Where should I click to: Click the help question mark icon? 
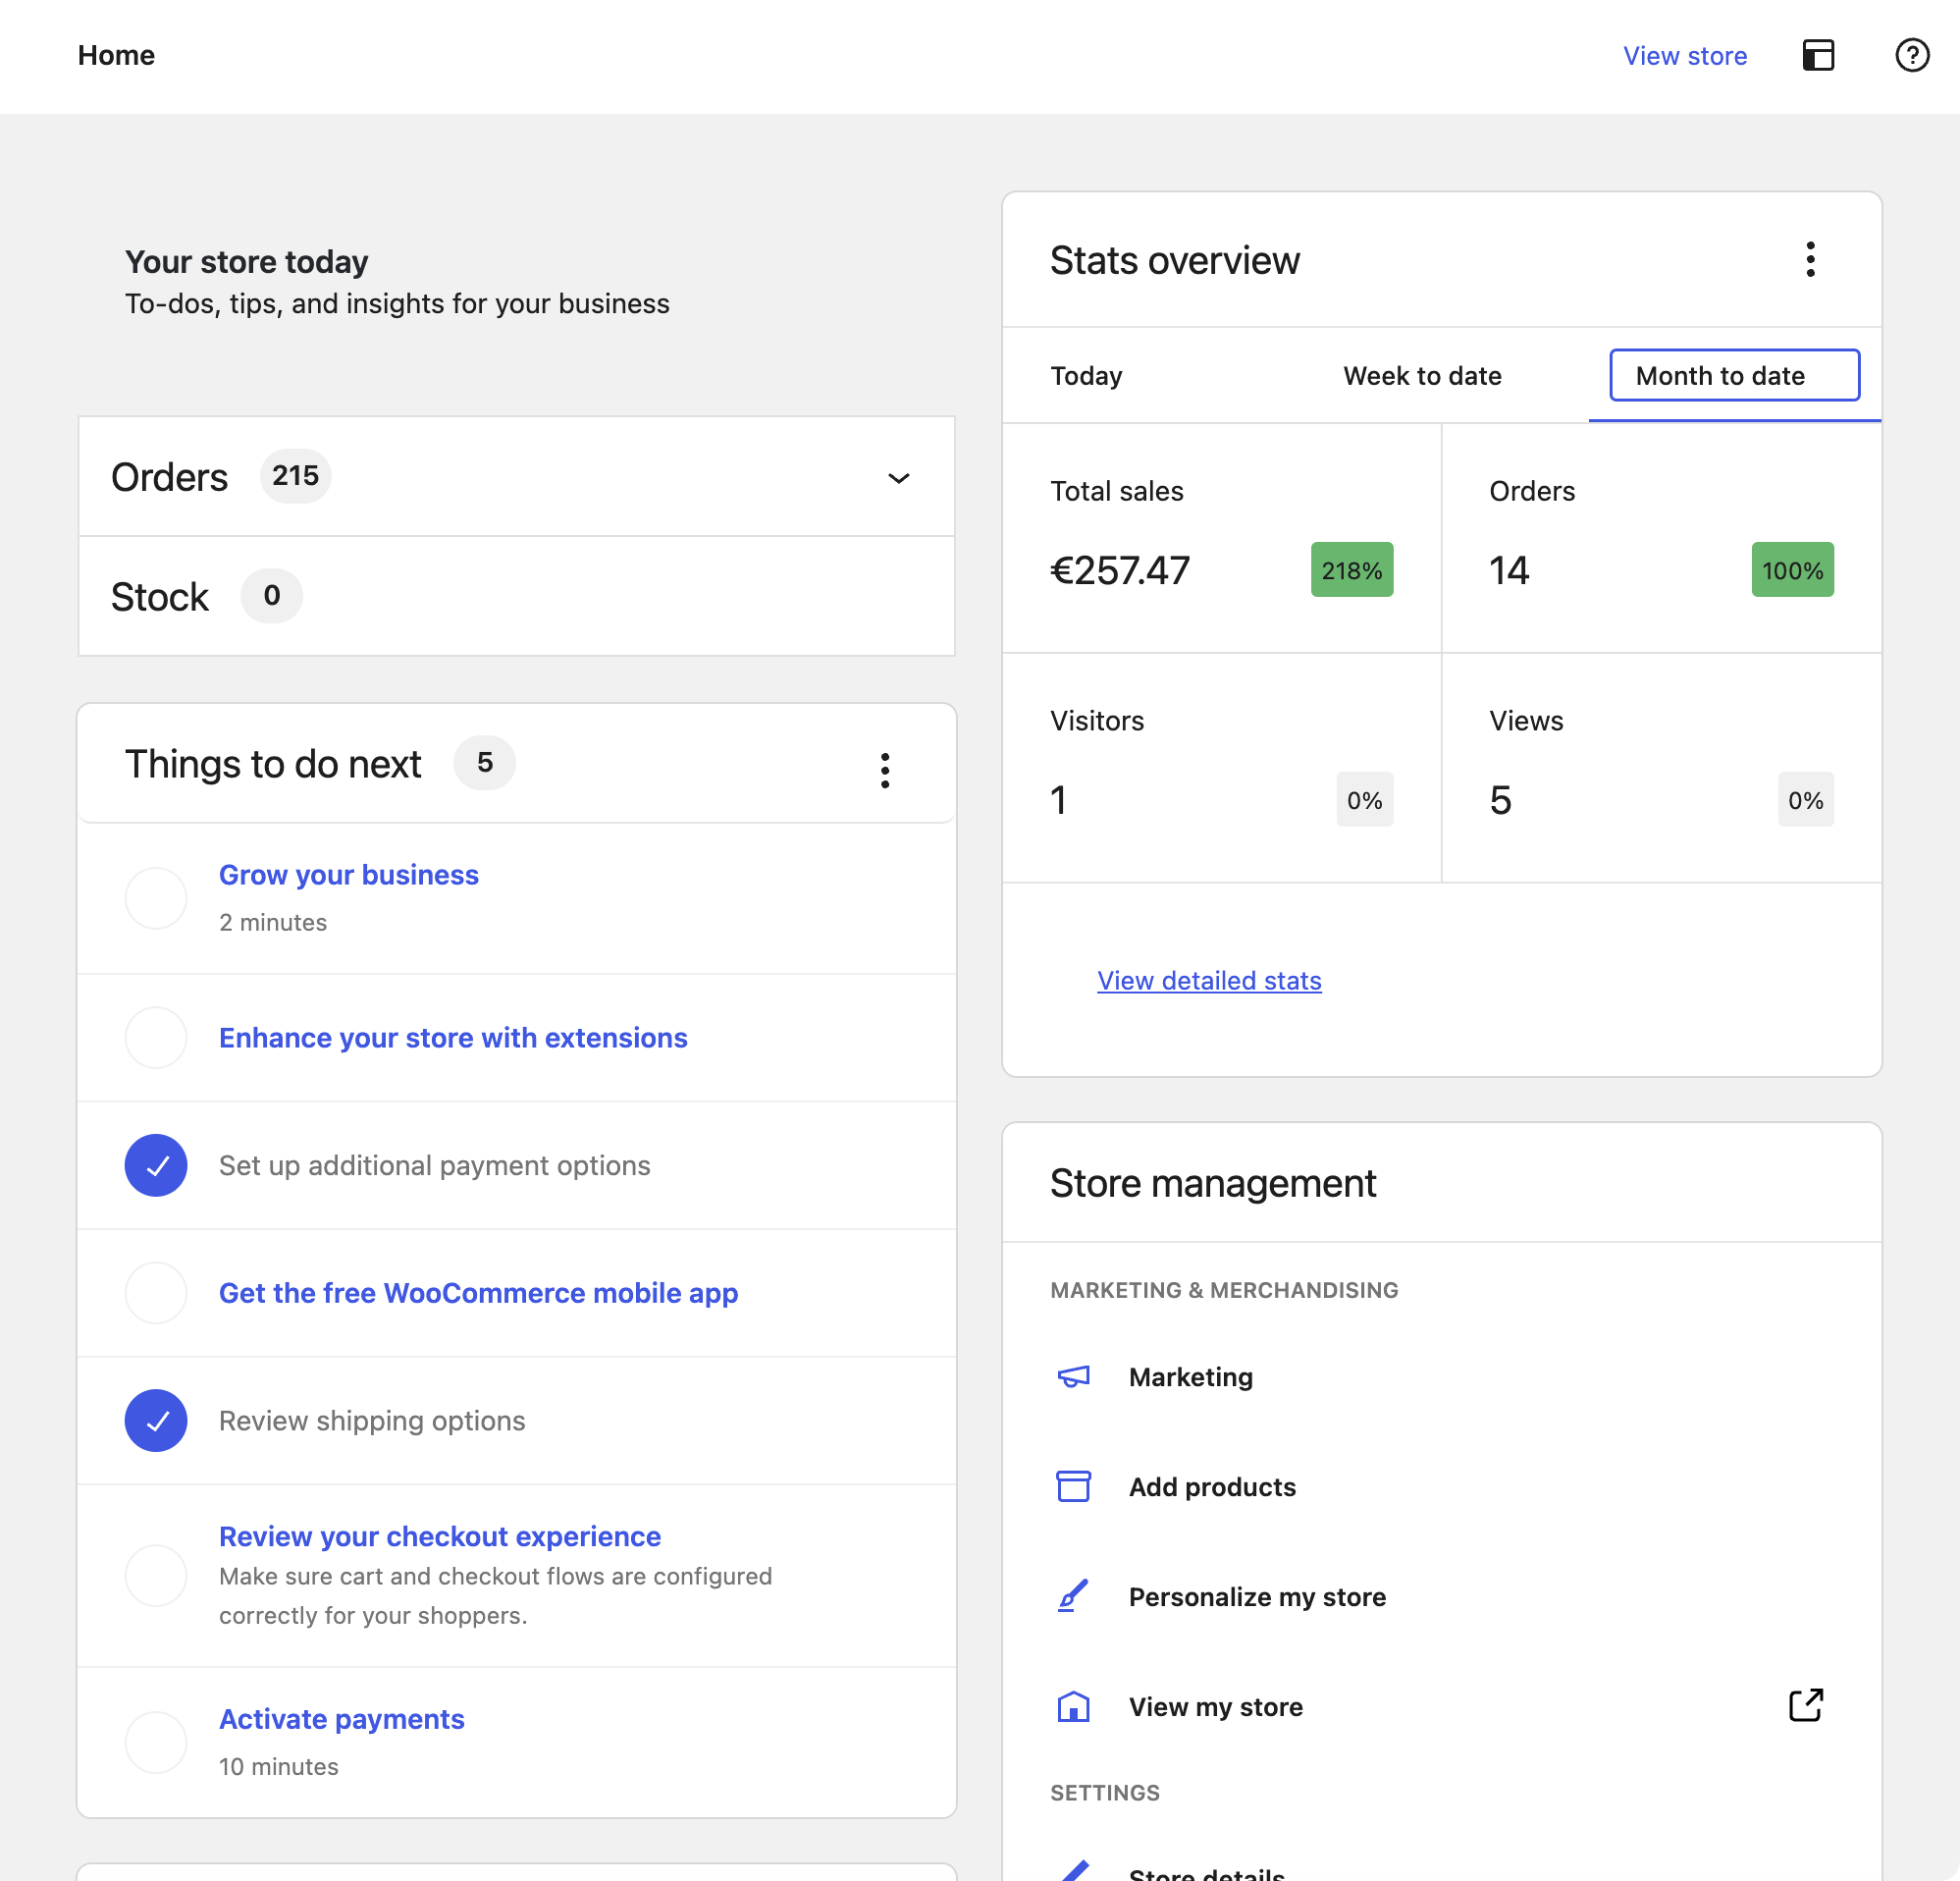[1913, 55]
